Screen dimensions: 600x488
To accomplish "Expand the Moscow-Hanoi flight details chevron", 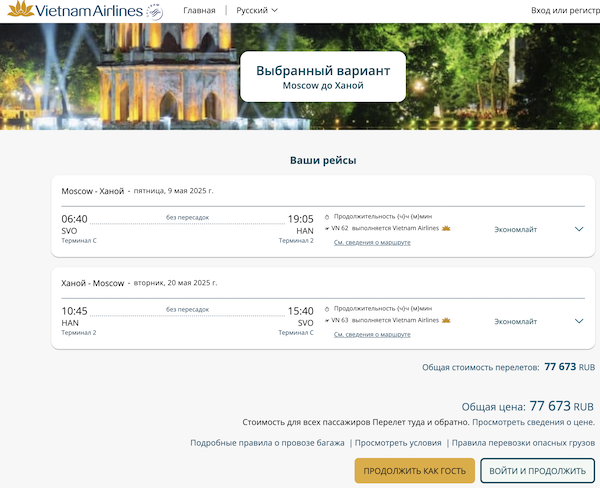I will click(x=579, y=229).
